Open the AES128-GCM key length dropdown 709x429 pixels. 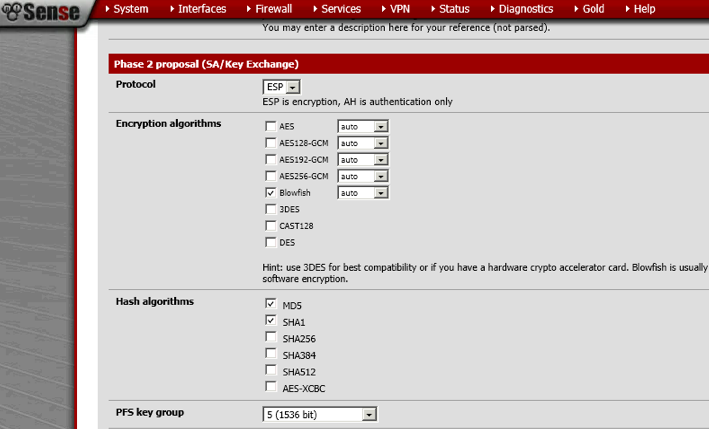point(363,143)
